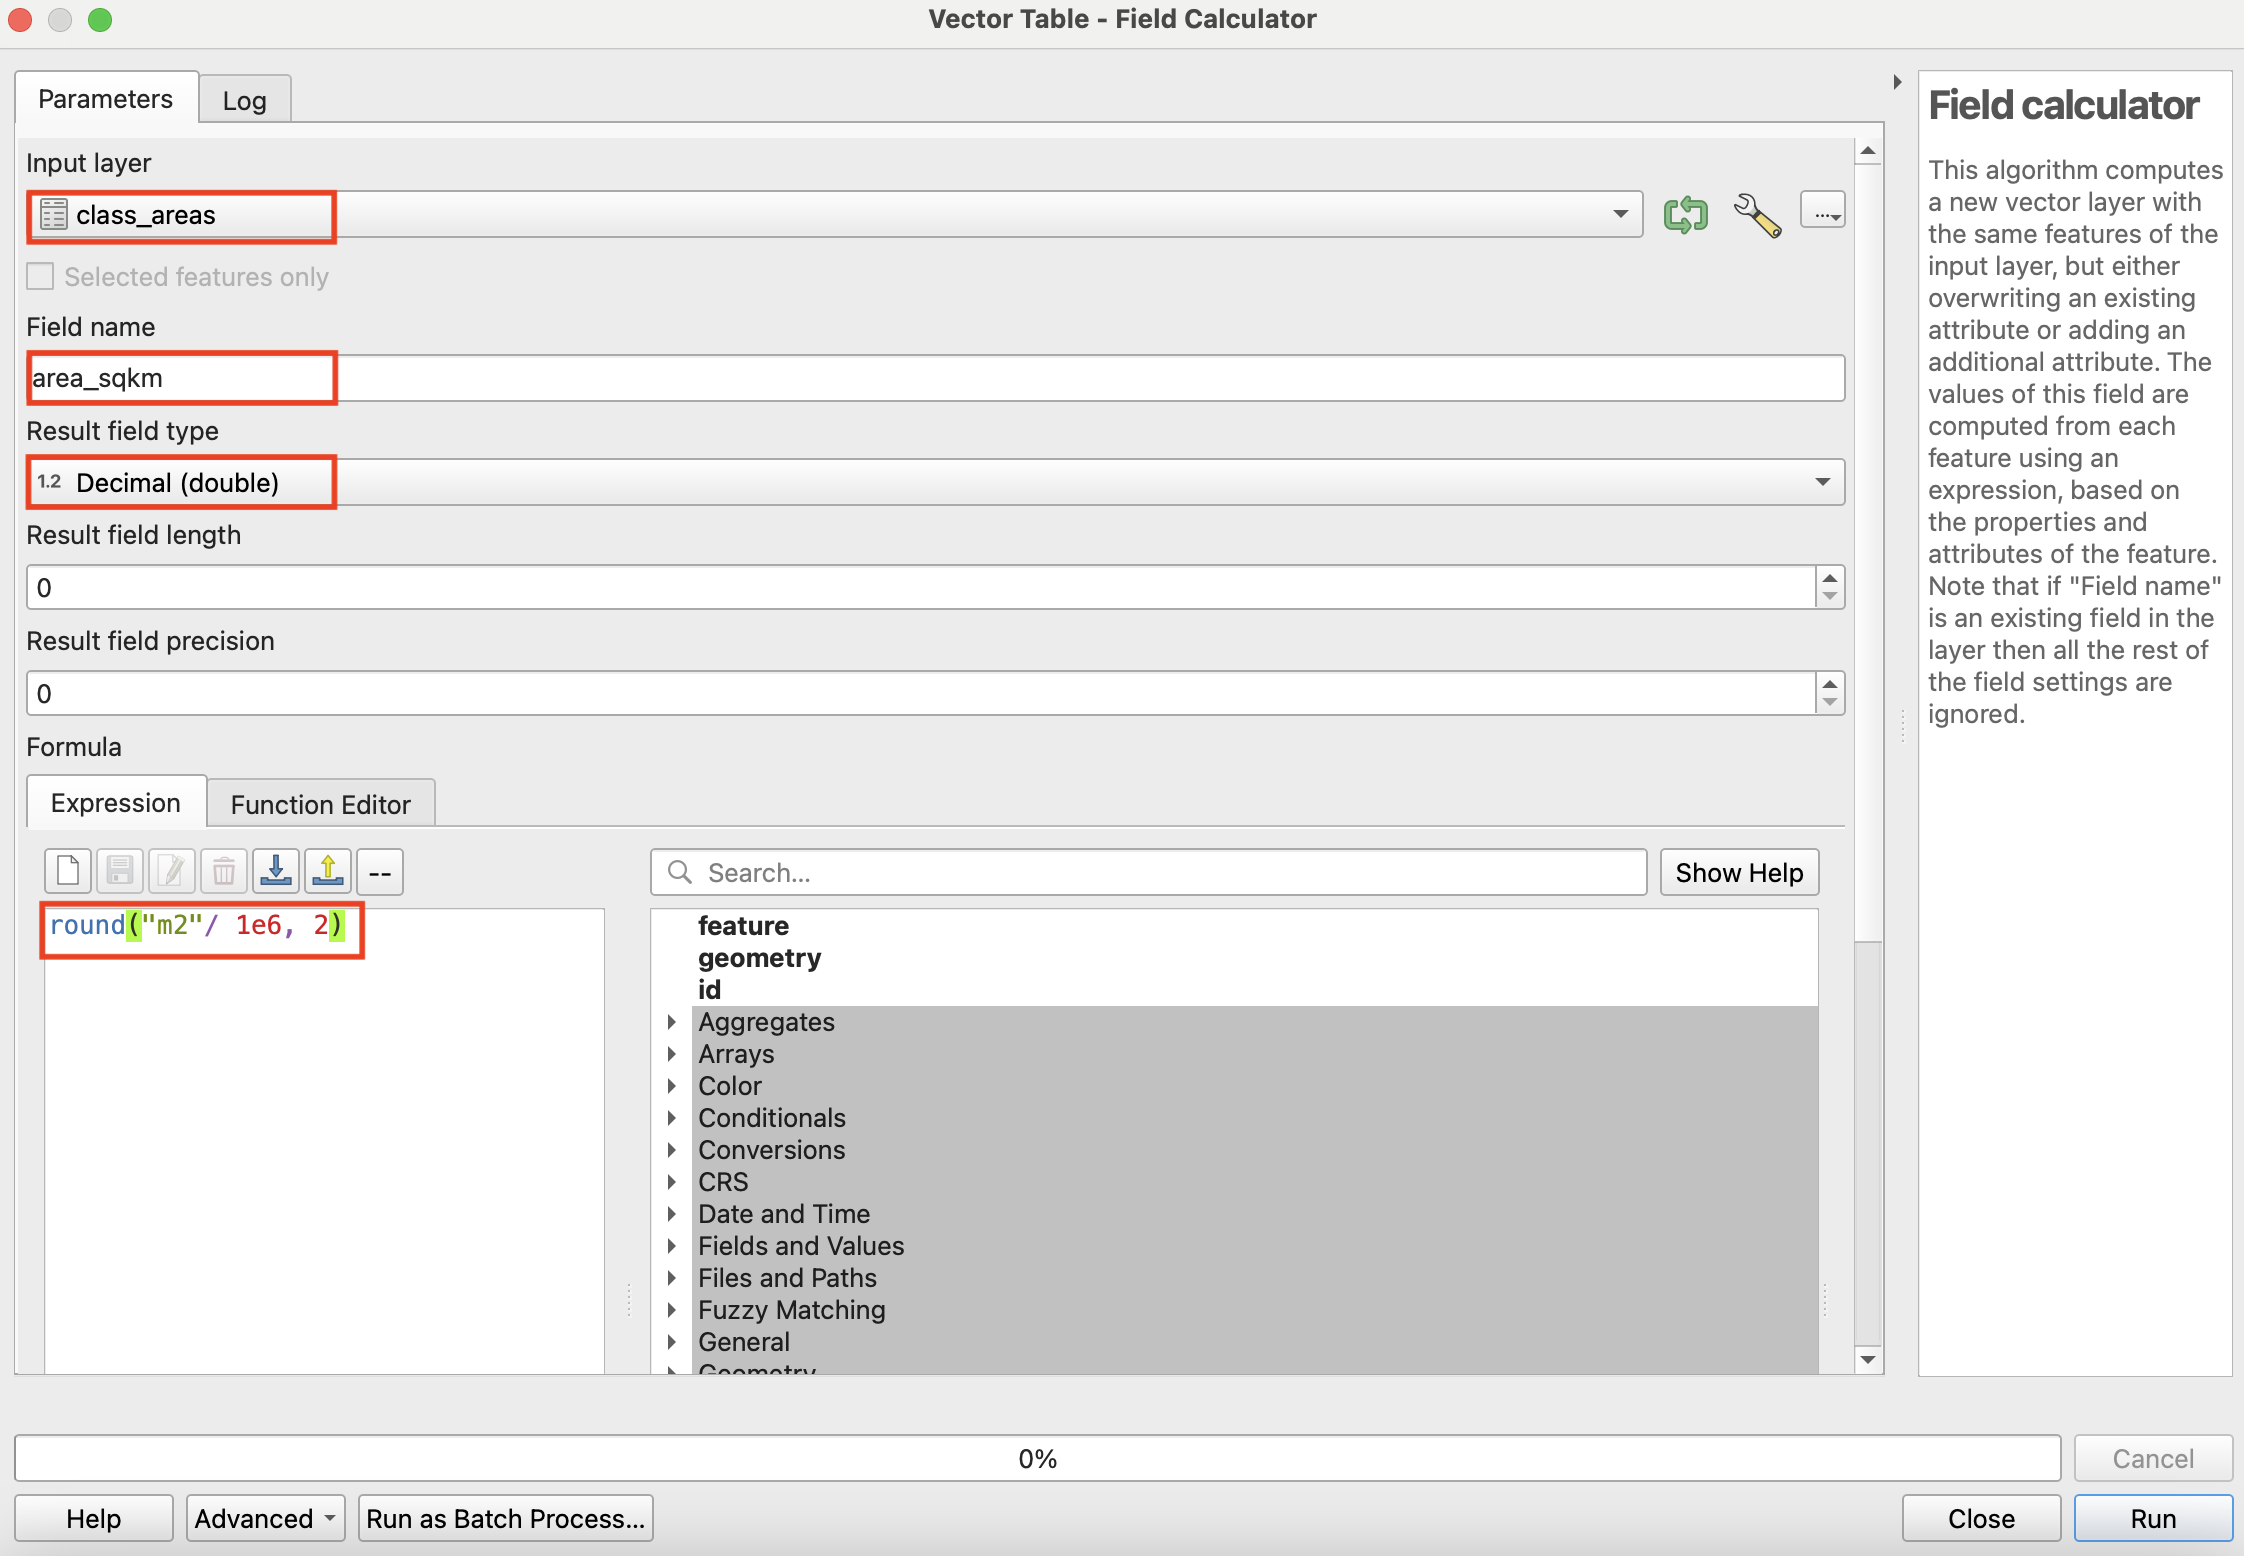The height and width of the screenshot is (1556, 2244).
Task: Switch to Function Editor tab
Action: coord(320,804)
